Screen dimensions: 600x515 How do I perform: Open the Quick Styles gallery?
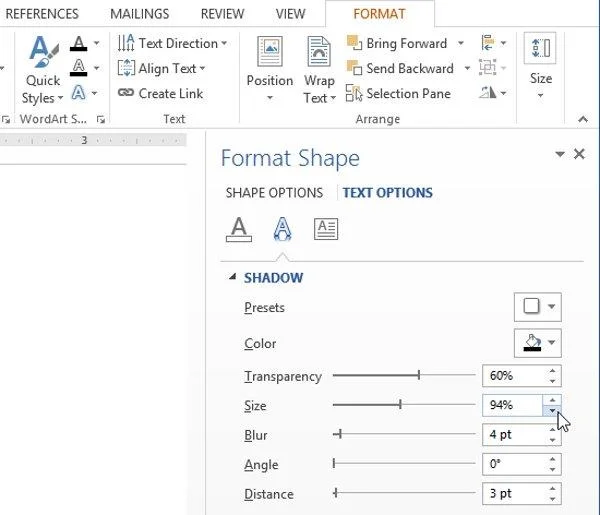pyautogui.click(x=42, y=70)
